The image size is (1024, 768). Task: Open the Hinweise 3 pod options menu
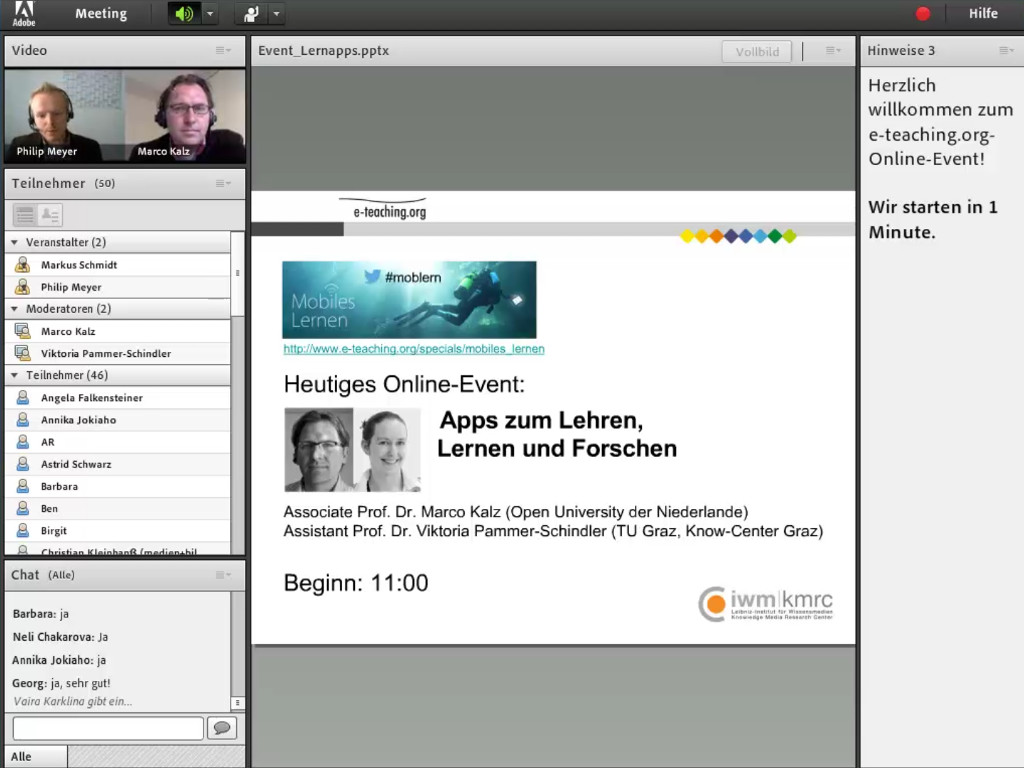click(1006, 50)
